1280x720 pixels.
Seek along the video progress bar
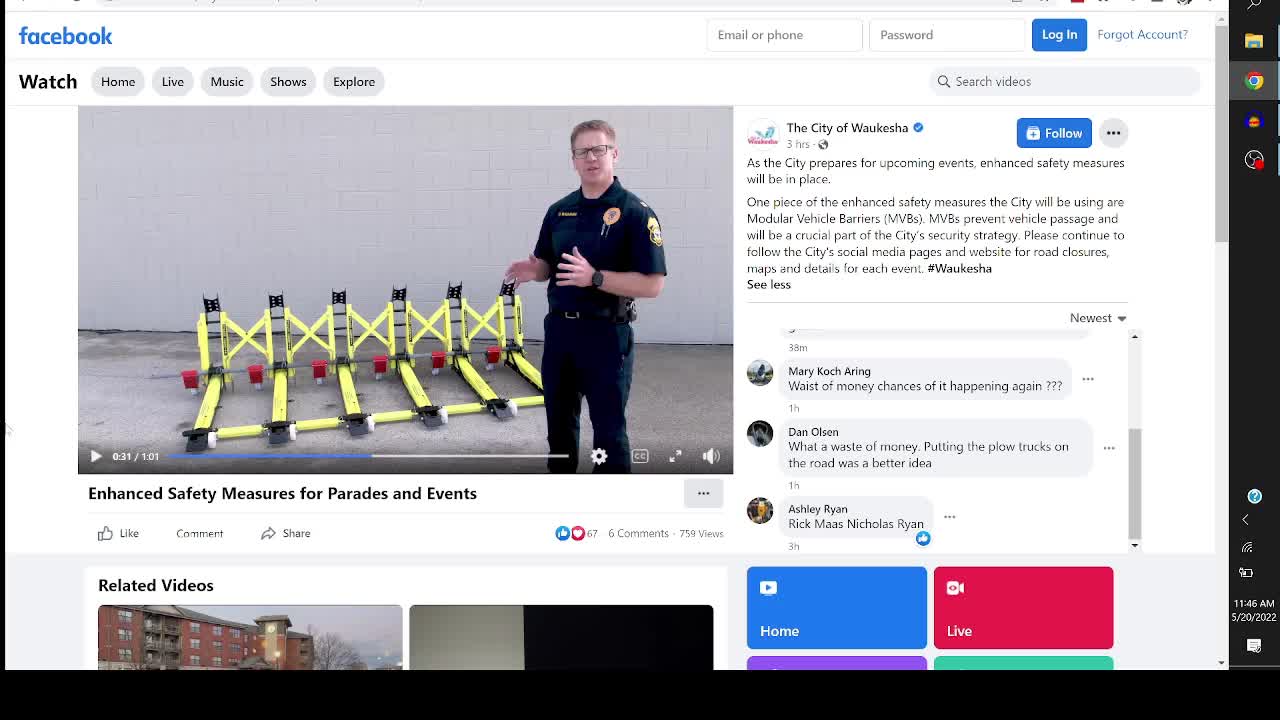point(368,456)
